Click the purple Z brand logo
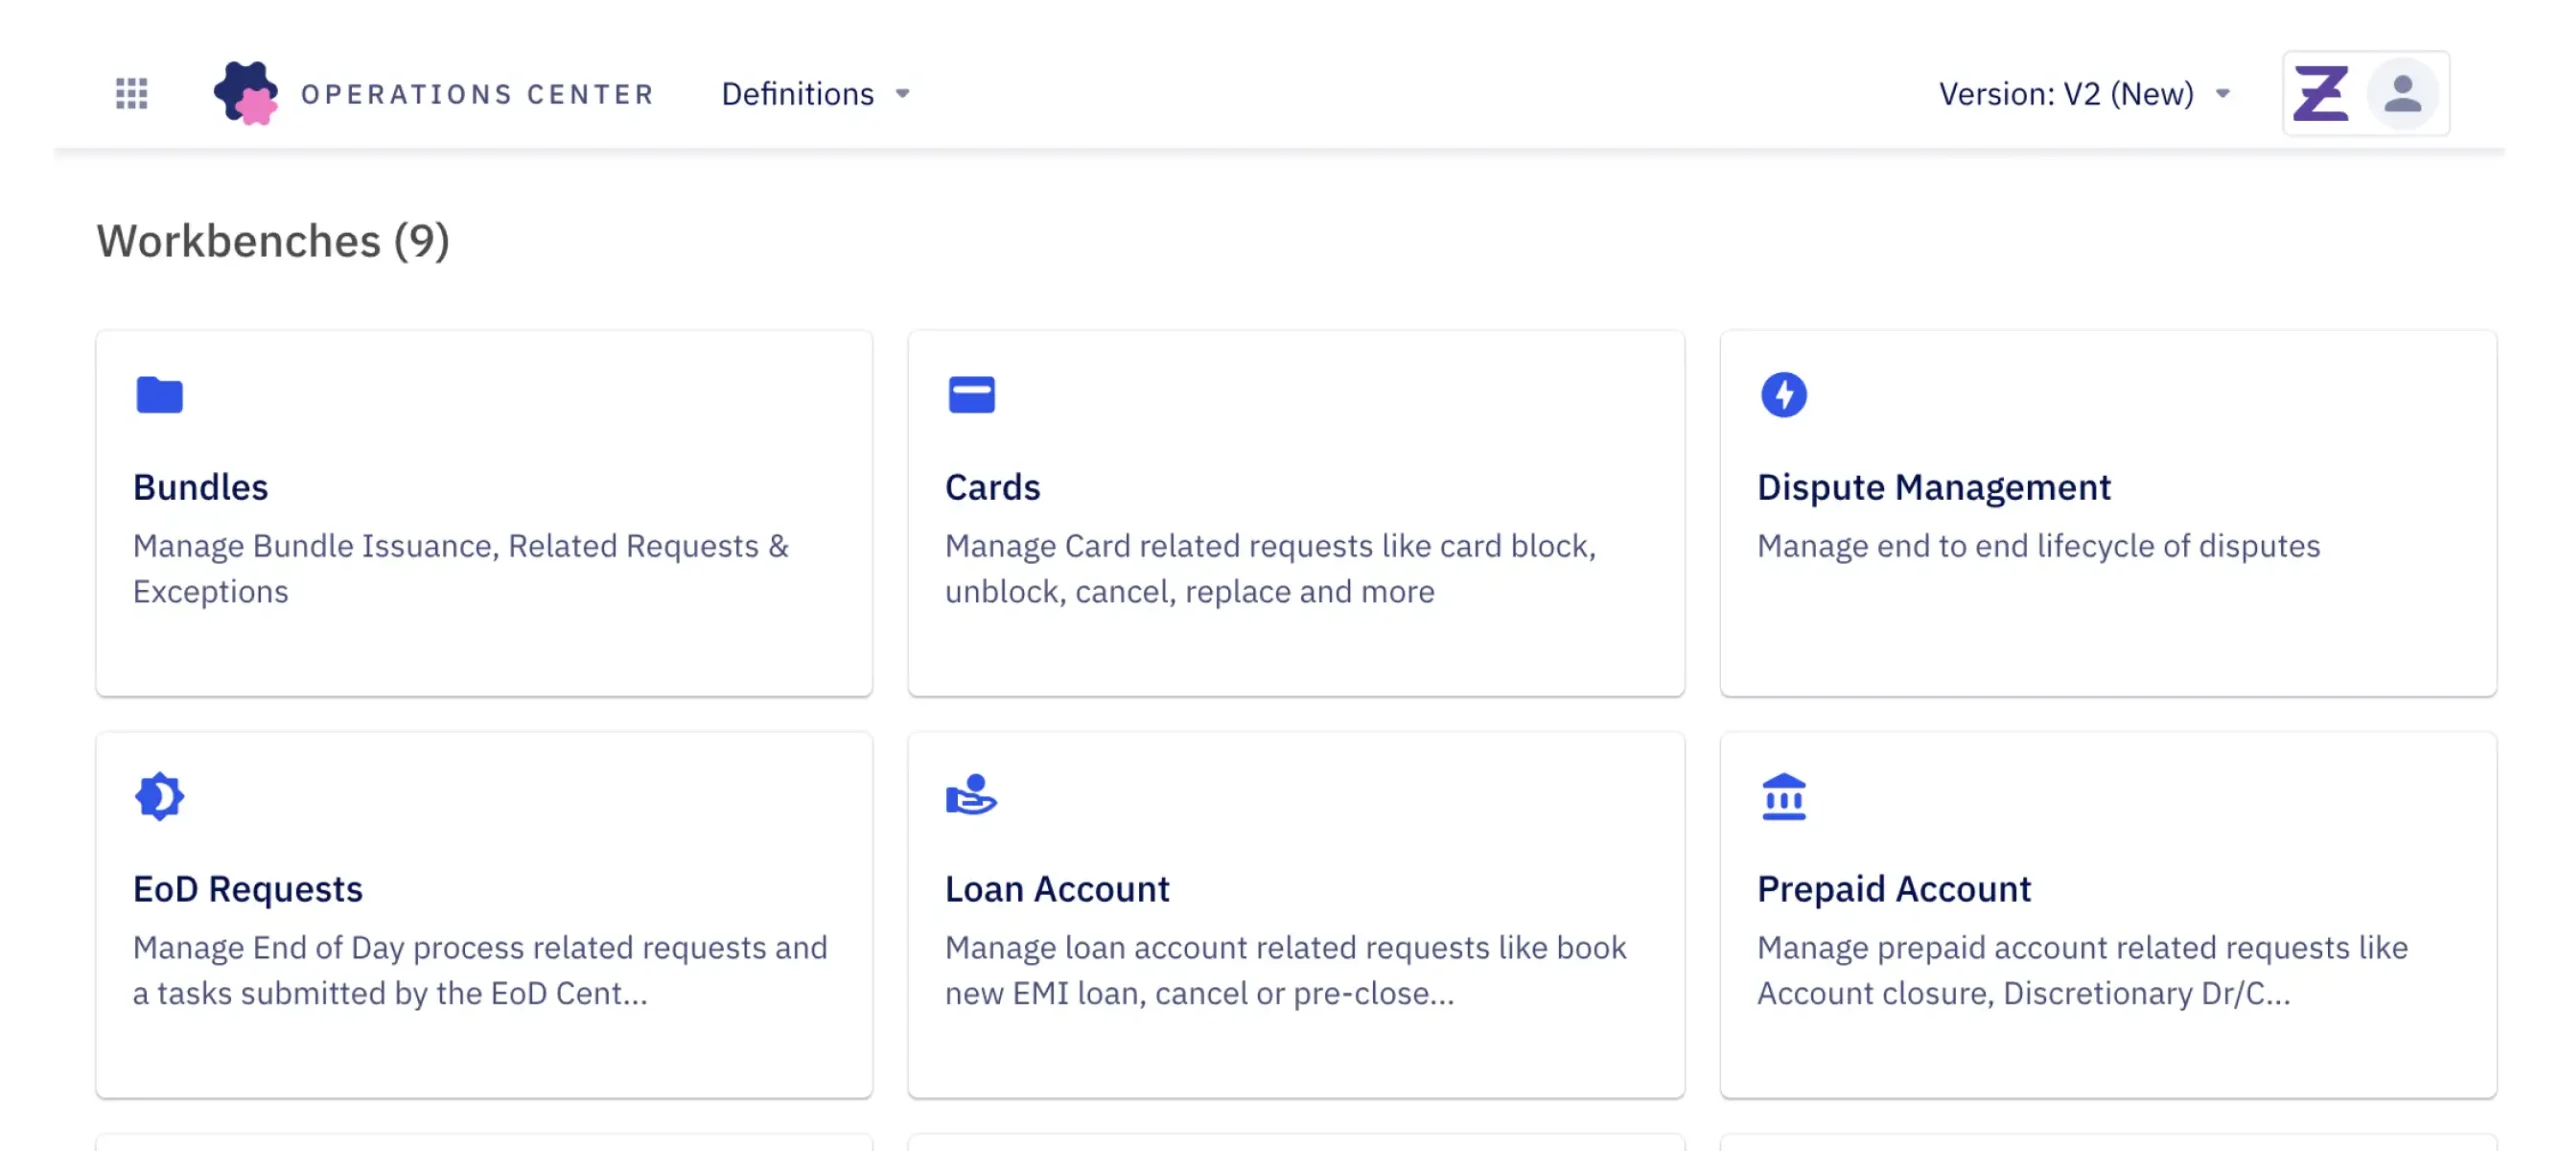This screenshot has height=1151, width=2560. (2320, 94)
